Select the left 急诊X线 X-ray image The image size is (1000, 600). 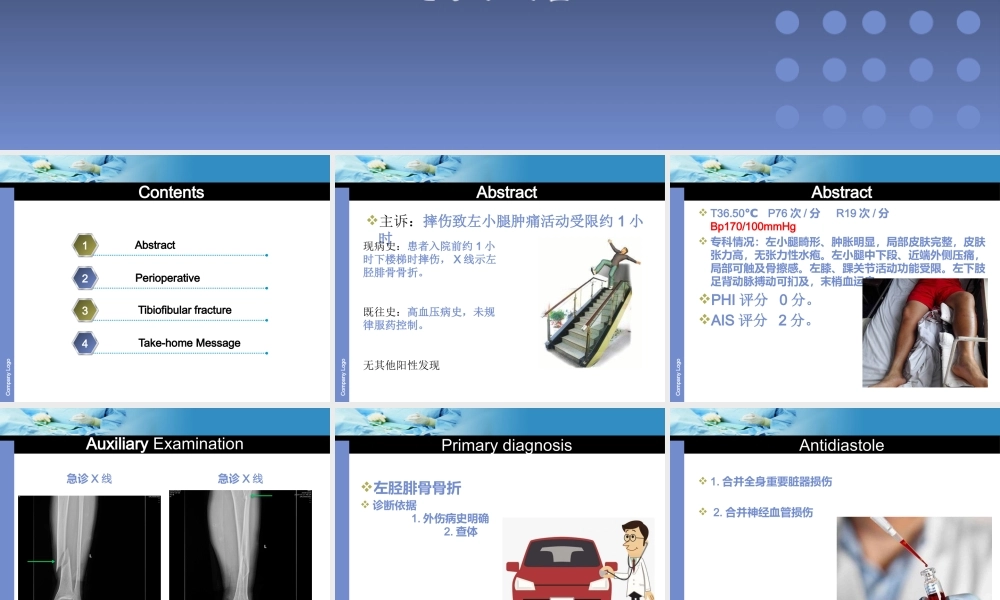click(x=89, y=545)
